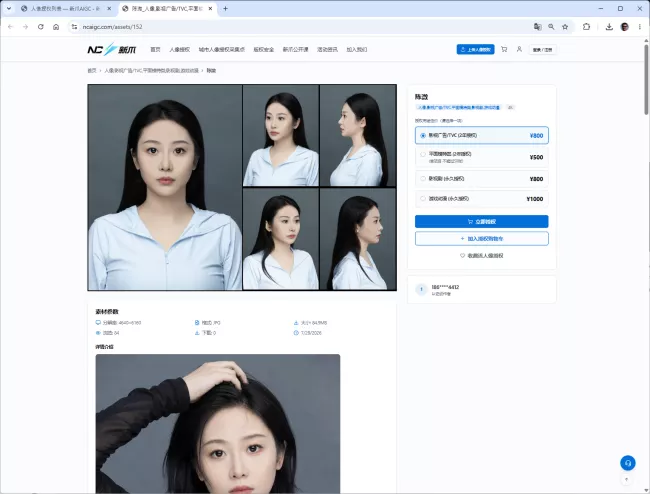Viewport: 650px width, 494px height.
Task: Click the browser profile avatar
Action: [625, 27]
